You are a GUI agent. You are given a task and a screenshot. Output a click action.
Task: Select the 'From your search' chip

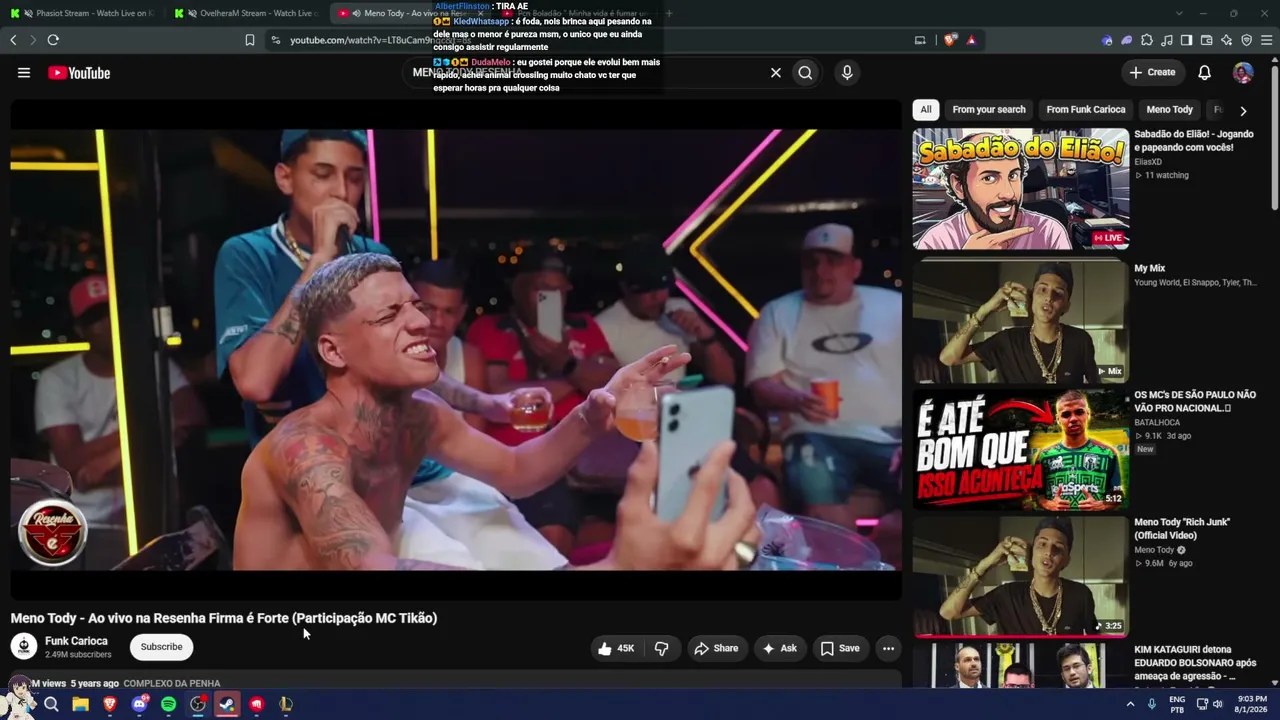[989, 110]
